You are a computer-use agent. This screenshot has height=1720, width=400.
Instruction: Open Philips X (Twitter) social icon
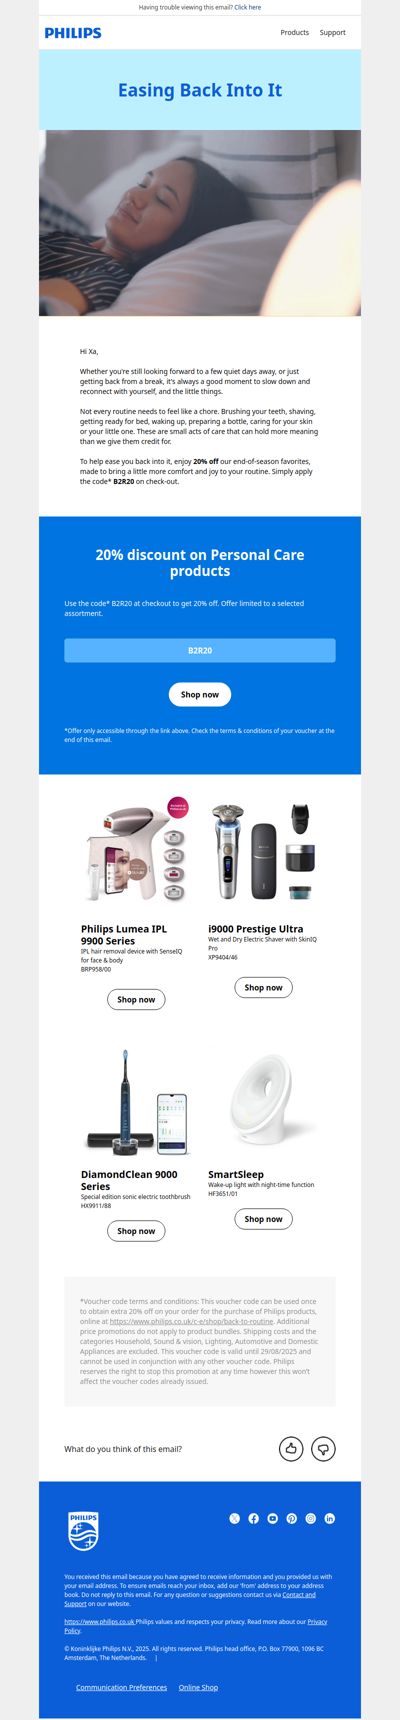[x=235, y=1518]
